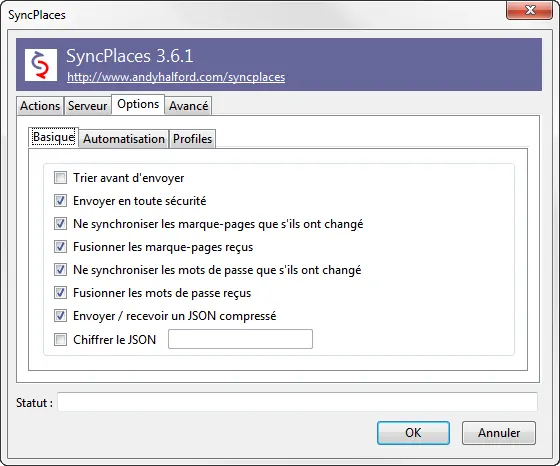Viewport: 560px width, 466px height.
Task: Click the Statut text field
Action: click(298, 402)
